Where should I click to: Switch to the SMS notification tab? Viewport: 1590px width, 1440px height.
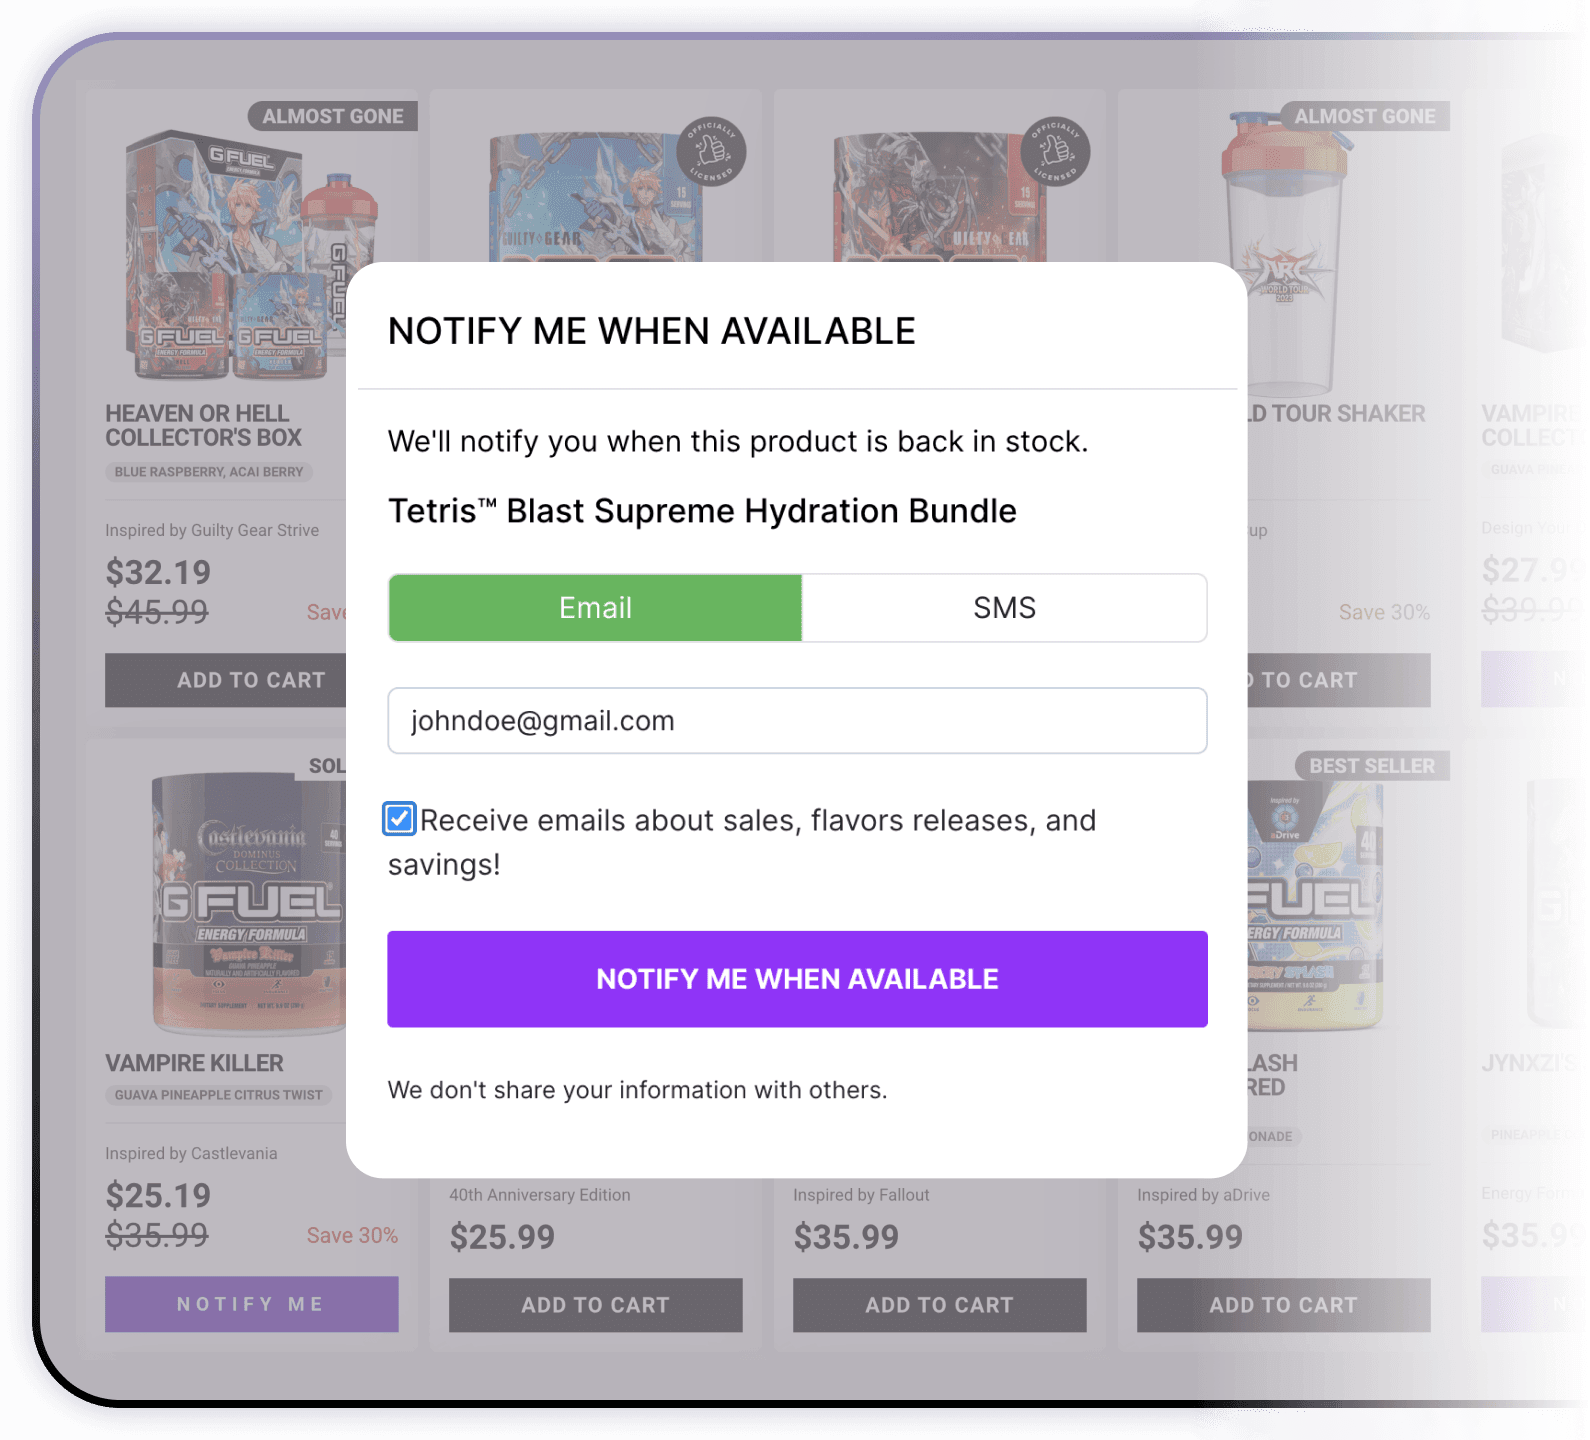click(x=1003, y=607)
